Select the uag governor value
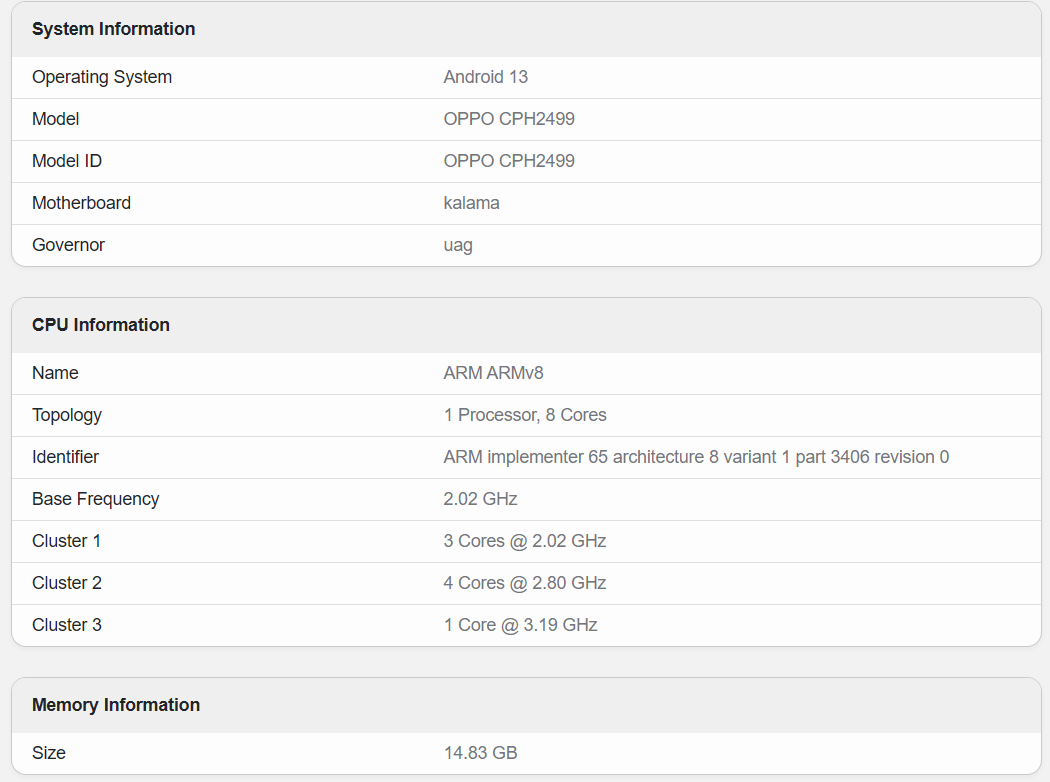The image size is (1050, 782). 458,246
